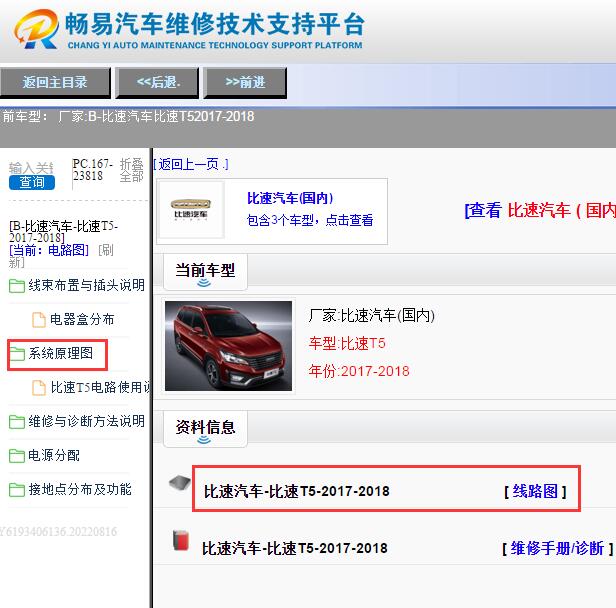Screen dimensions: 616x608
Task: Expand 系统原理图 tree item
Action: tap(60, 353)
